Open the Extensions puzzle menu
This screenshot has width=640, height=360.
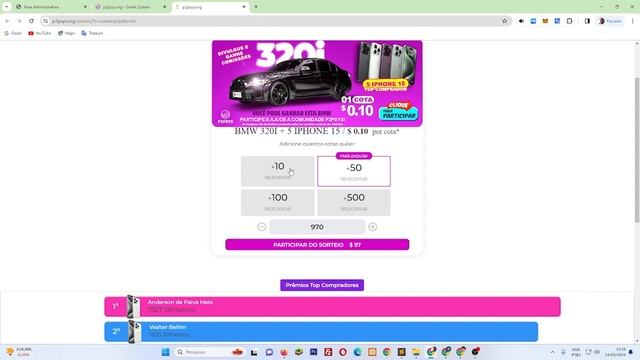tap(569, 21)
